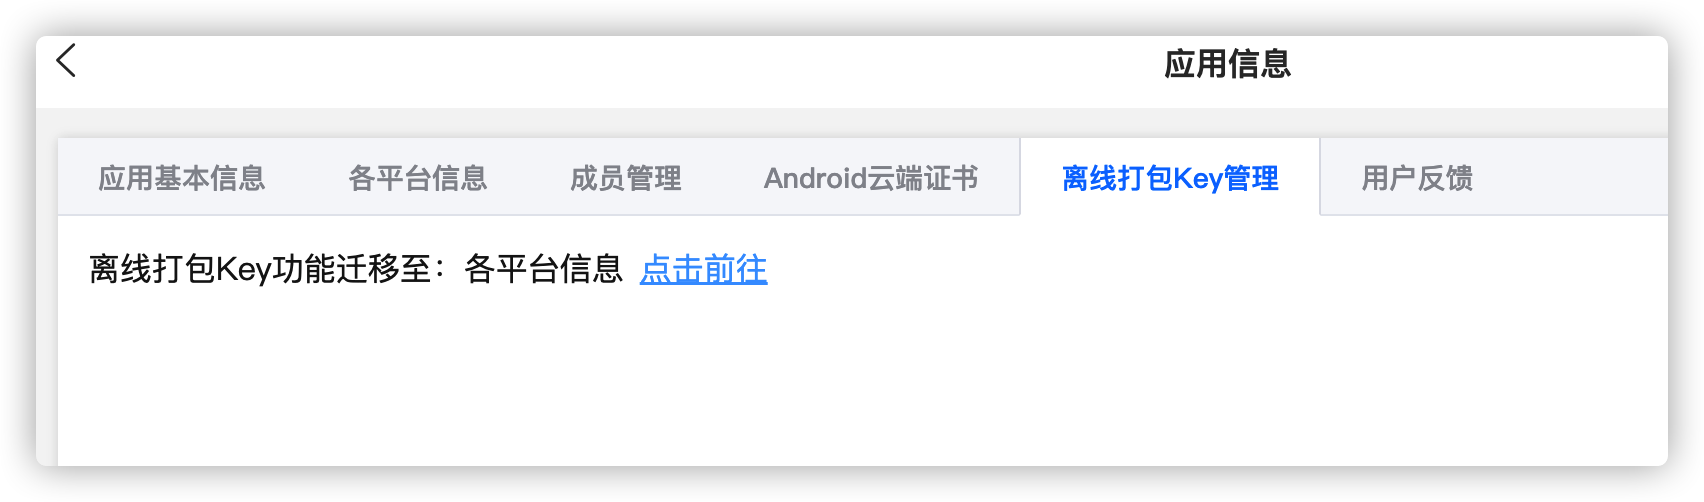Screen dimensions: 1704x502
Task: Open the Android云端证书 tab
Action: 871,178
